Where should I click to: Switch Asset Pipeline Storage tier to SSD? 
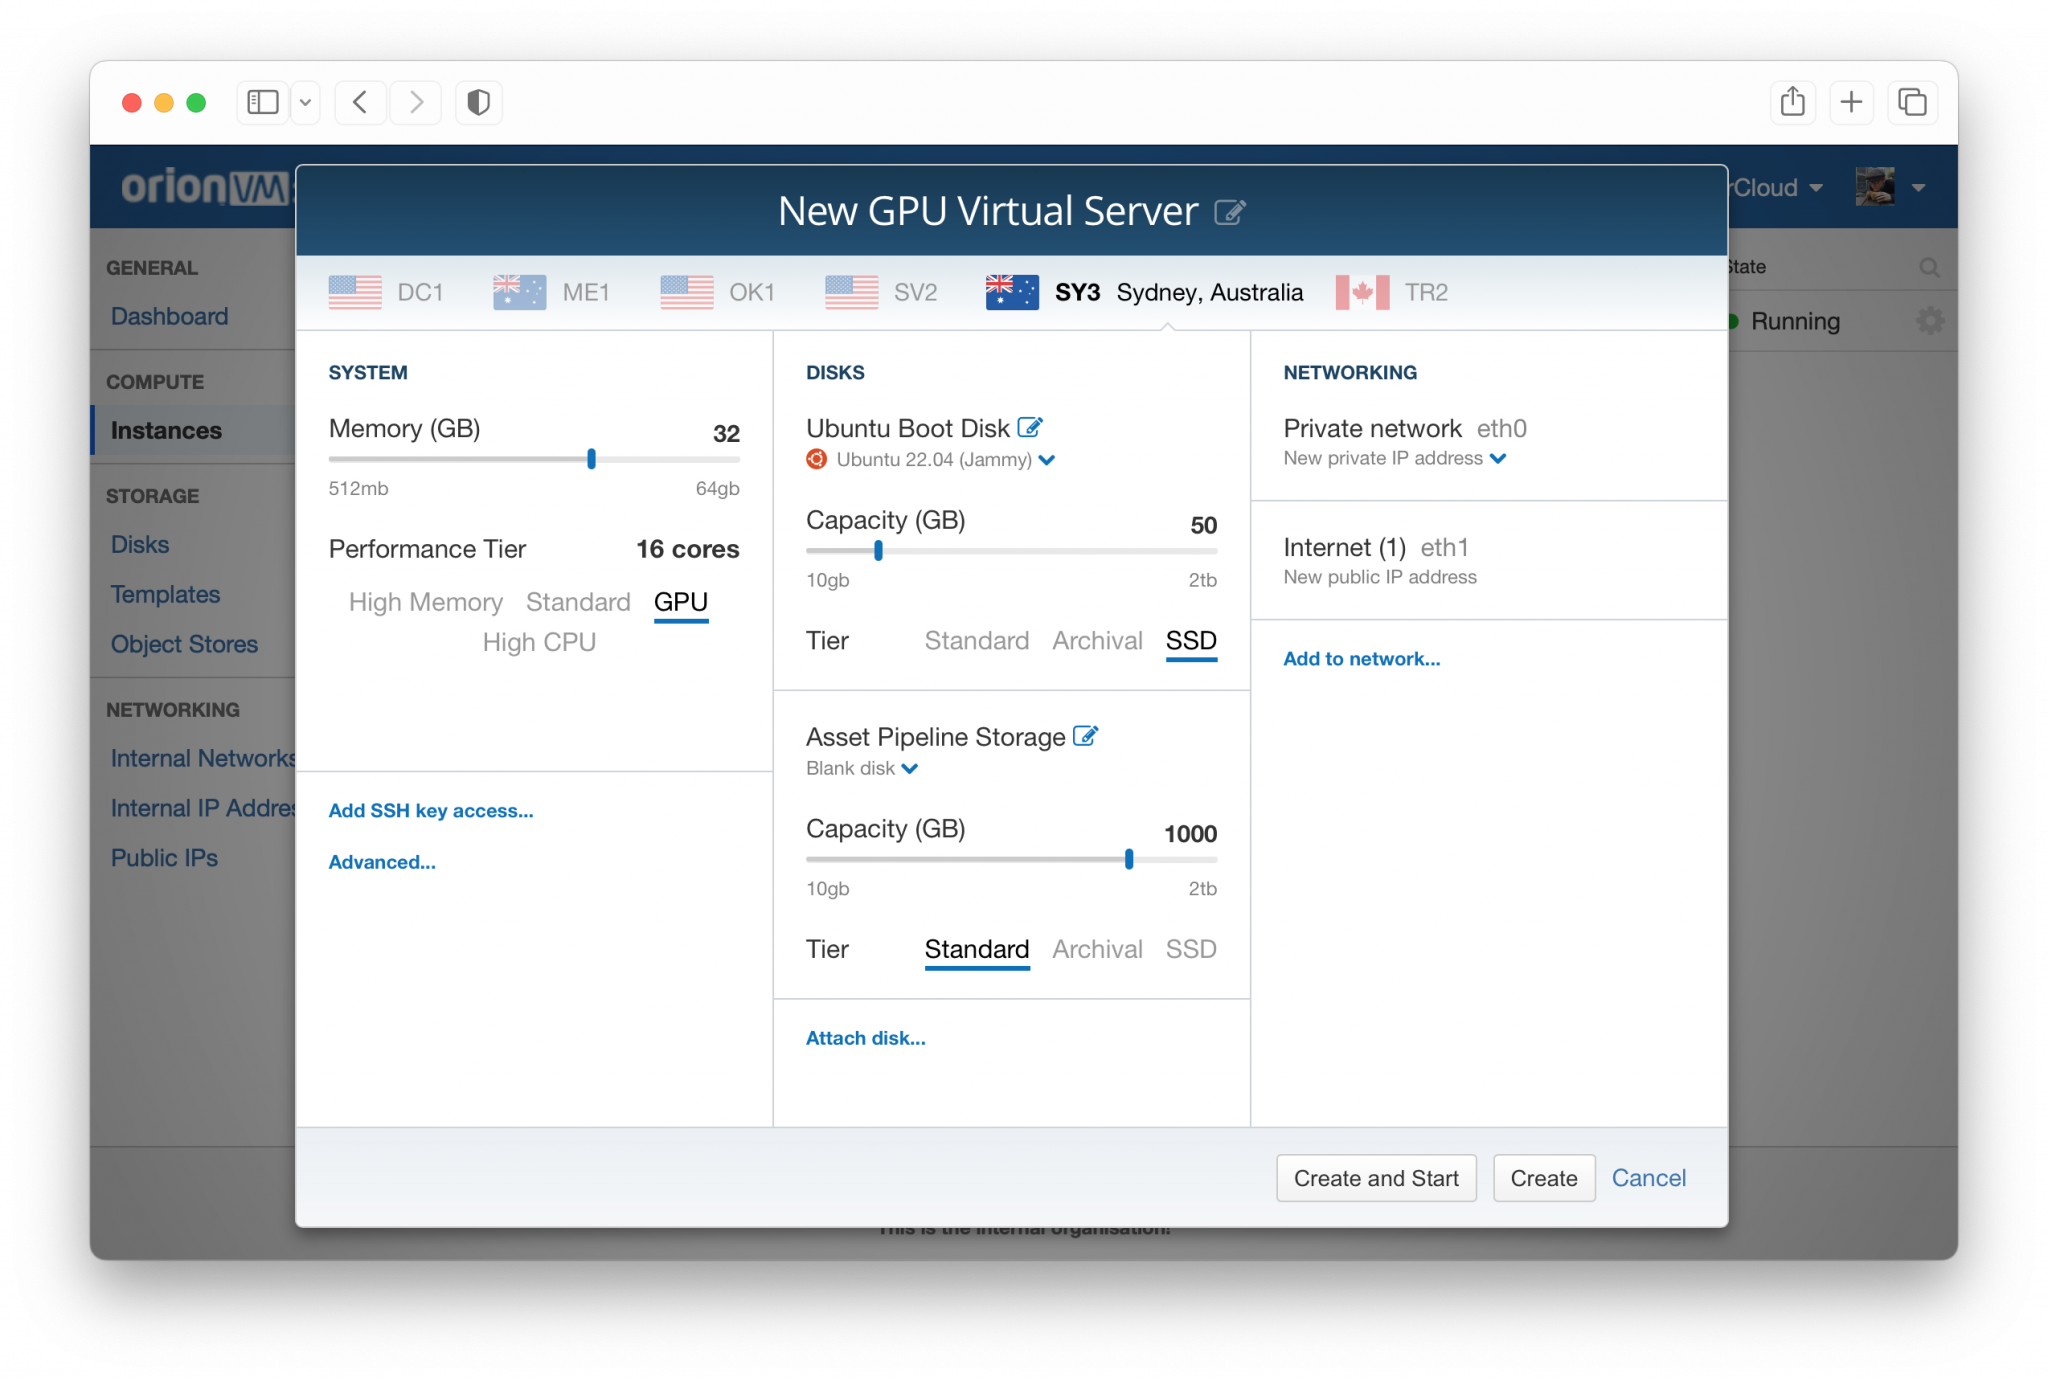point(1190,949)
